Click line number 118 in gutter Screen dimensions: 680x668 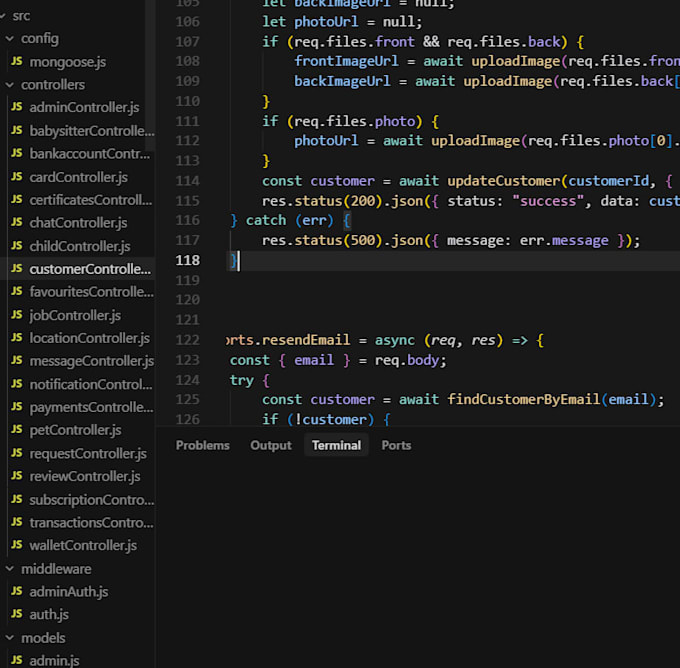tap(187, 260)
